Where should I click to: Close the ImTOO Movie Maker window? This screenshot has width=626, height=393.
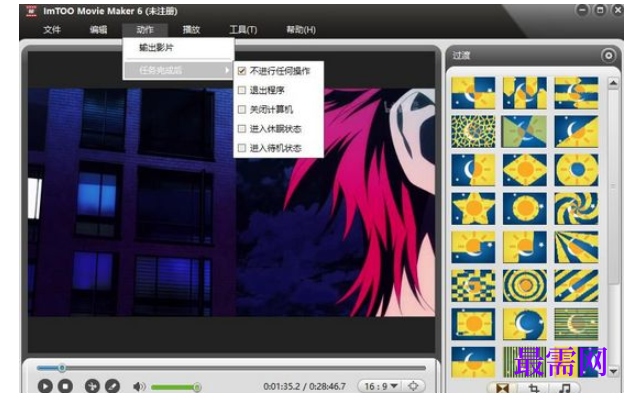(x=617, y=10)
